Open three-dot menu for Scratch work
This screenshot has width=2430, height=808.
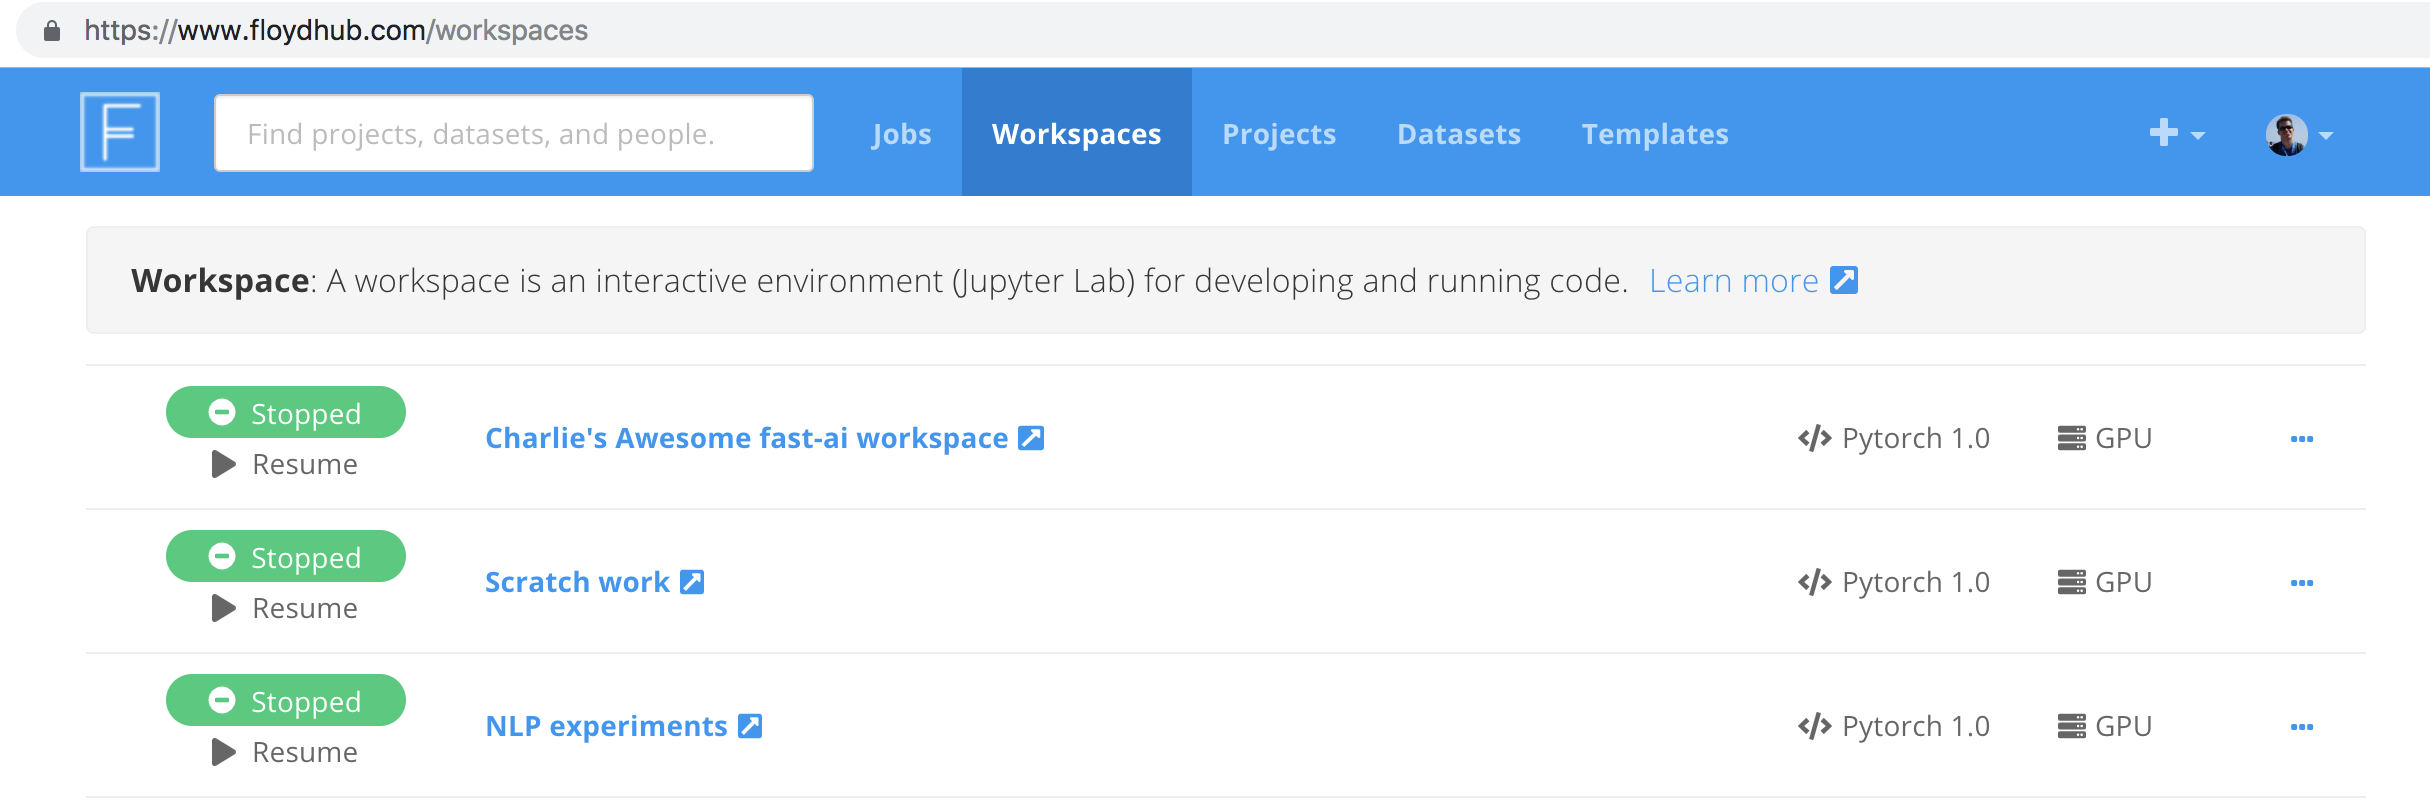(2301, 583)
